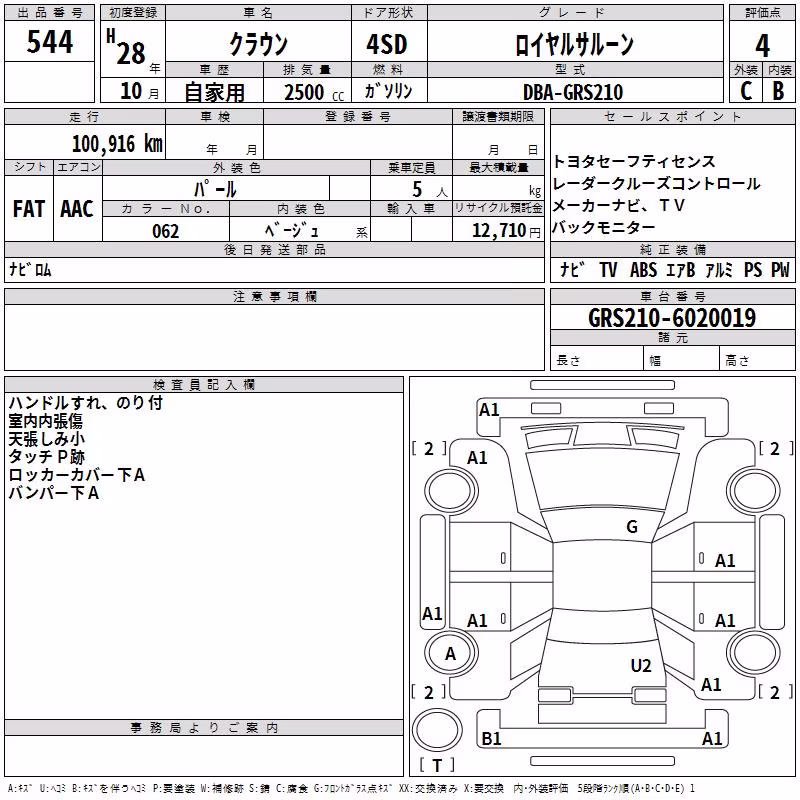800x800 pixels.
Task: Click the air conditioner value AAC
Action: pyautogui.click(x=77, y=209)
